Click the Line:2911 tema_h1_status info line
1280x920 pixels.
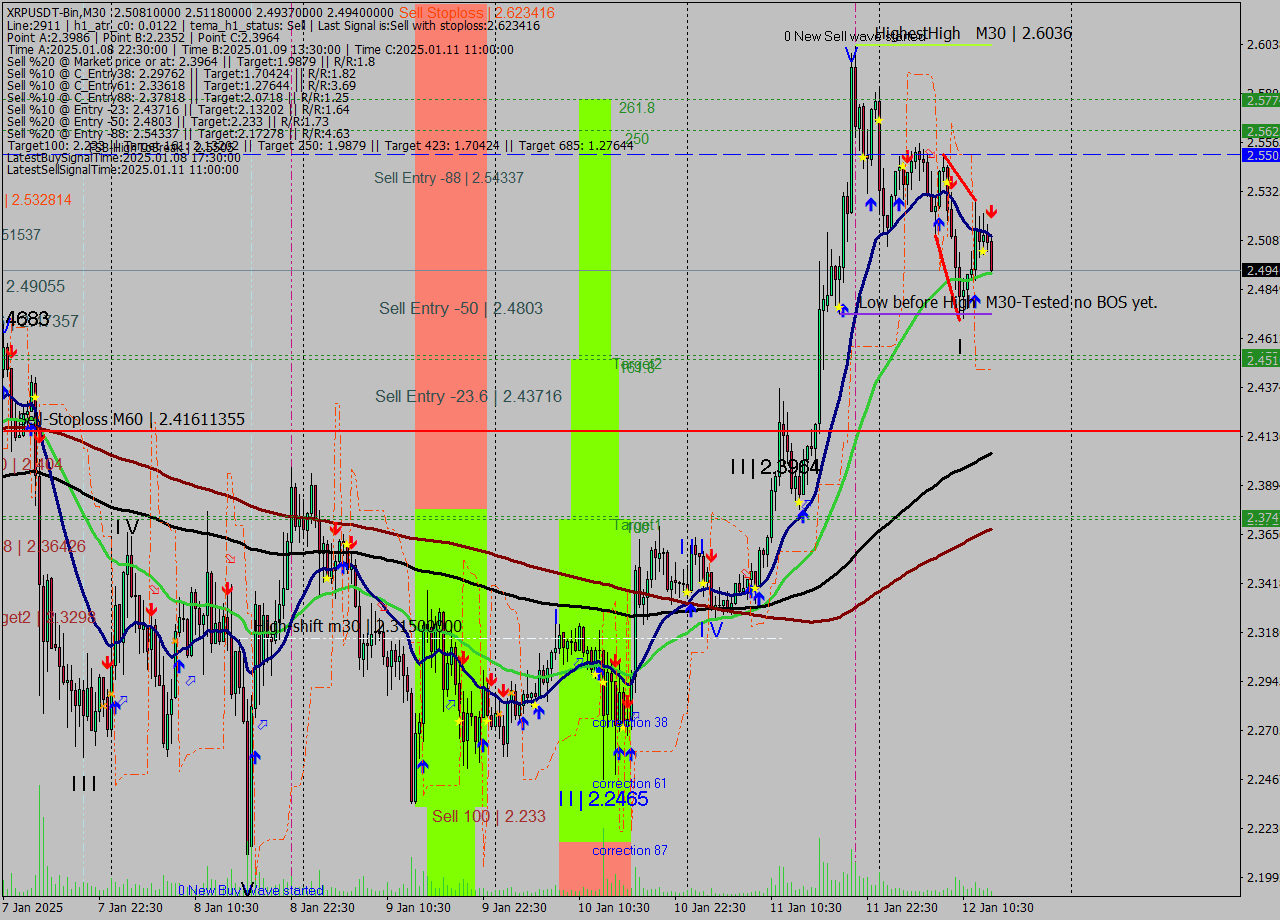pyautogui.click(x=273, y=26)
